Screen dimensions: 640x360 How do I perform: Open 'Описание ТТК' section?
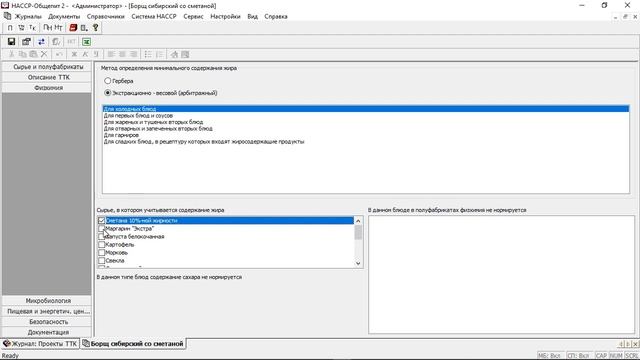pos(47,77)
